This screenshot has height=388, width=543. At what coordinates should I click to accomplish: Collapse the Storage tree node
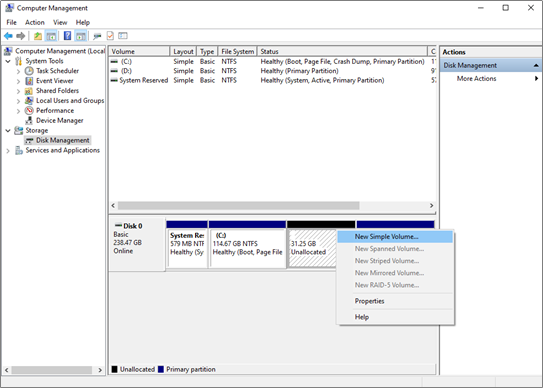8,131
